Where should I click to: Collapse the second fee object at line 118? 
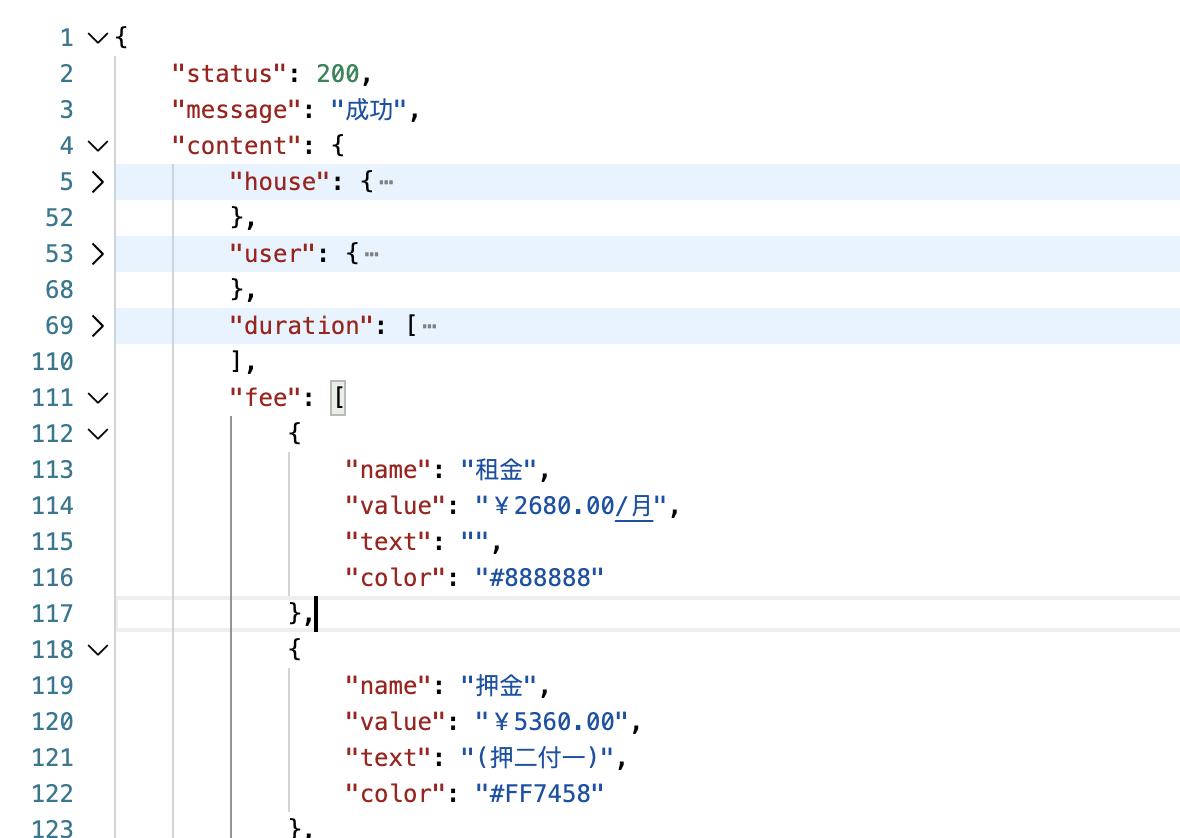click(x=97, y=649)
